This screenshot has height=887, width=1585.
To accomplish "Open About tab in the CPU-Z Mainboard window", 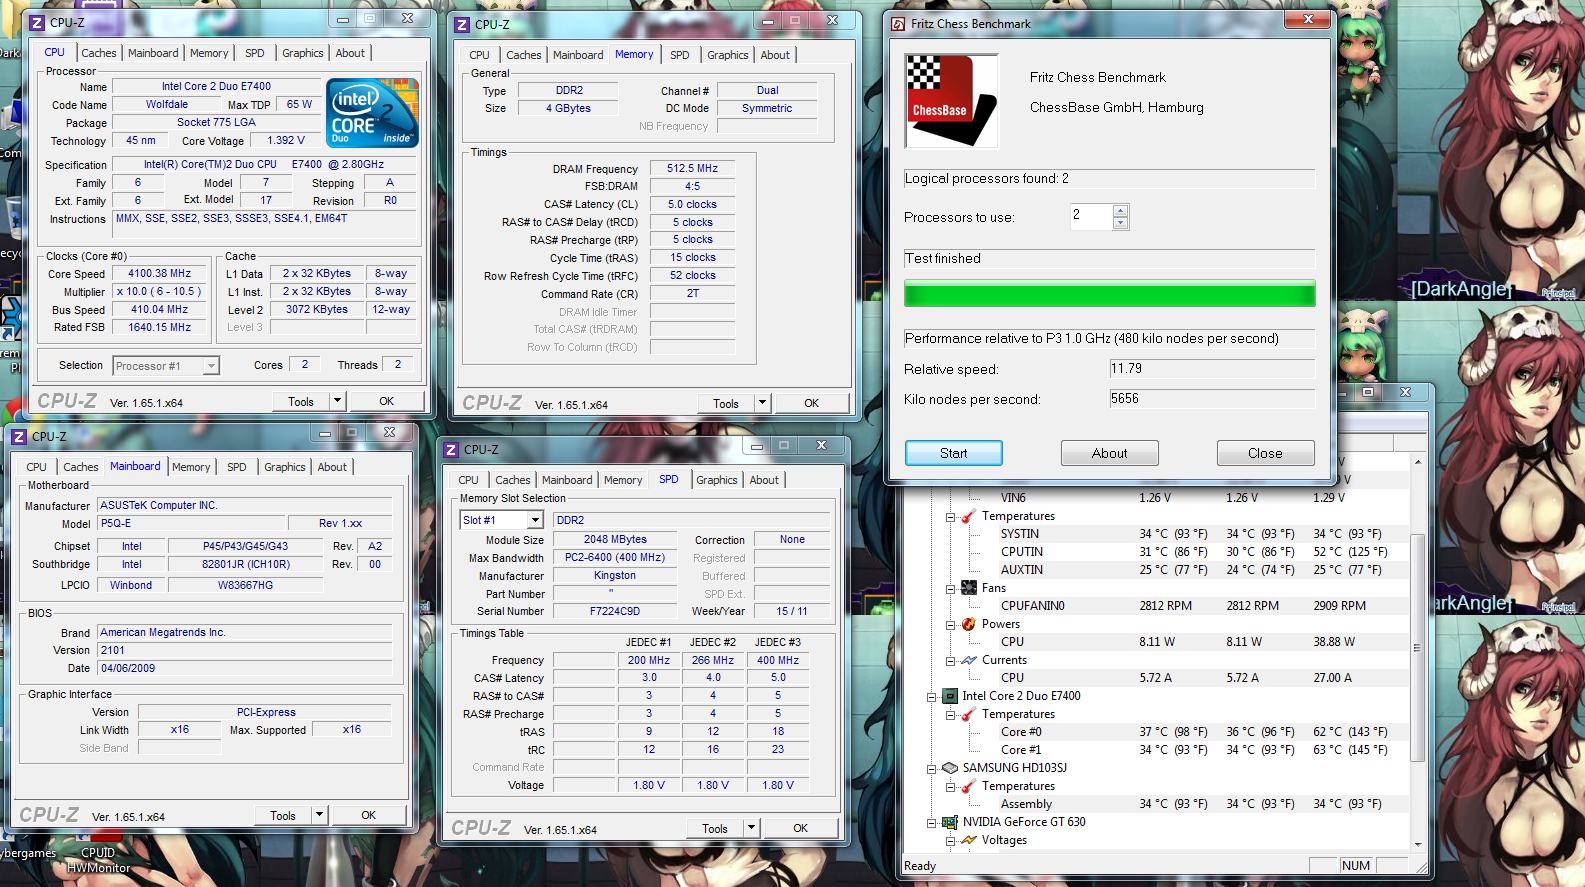I will (x=332, y=467).
